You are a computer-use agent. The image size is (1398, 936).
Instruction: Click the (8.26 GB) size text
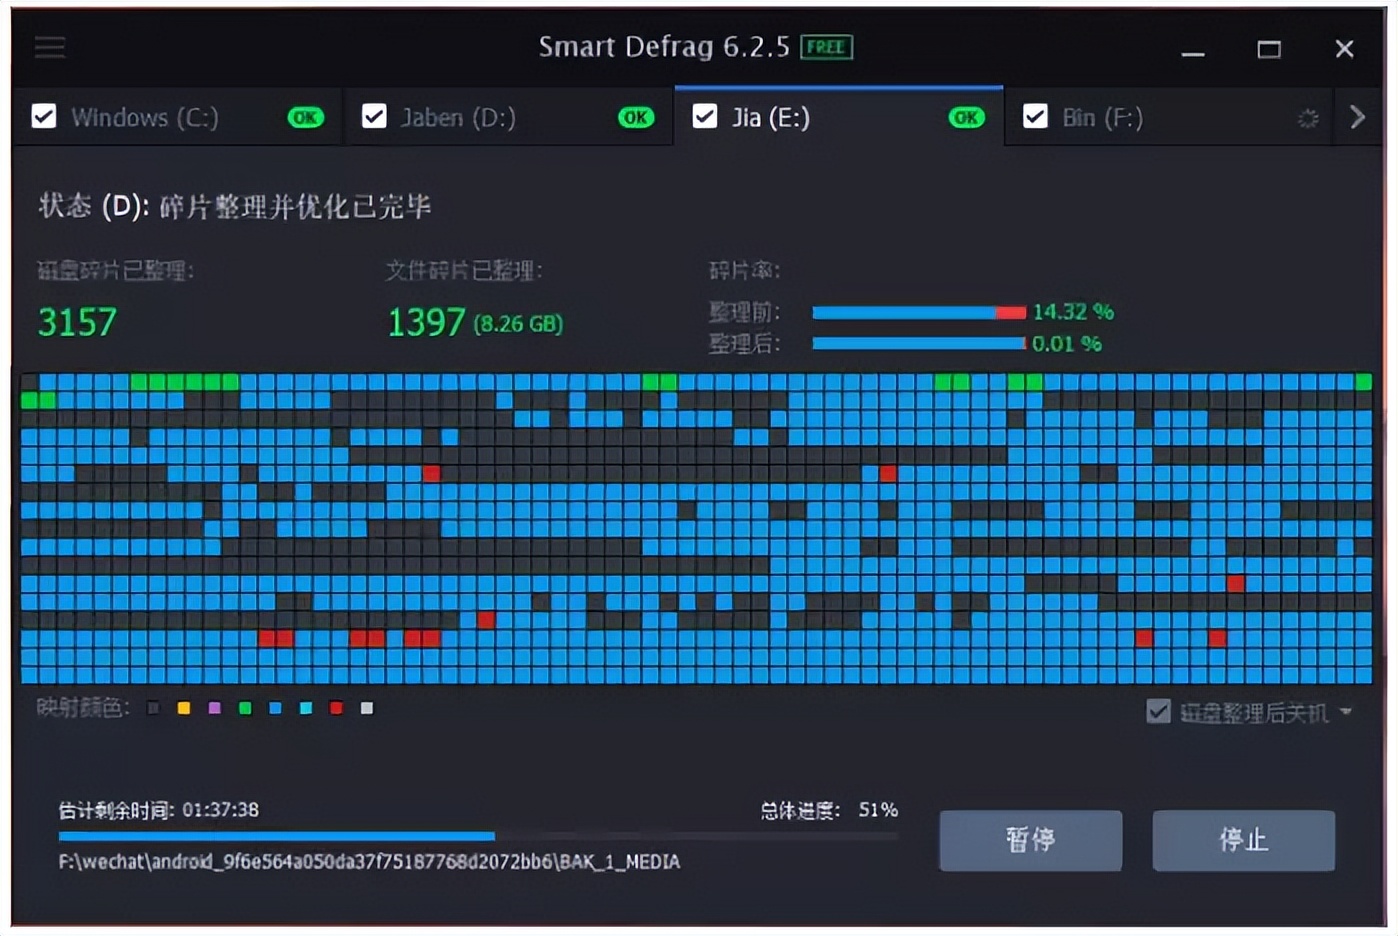518,324
